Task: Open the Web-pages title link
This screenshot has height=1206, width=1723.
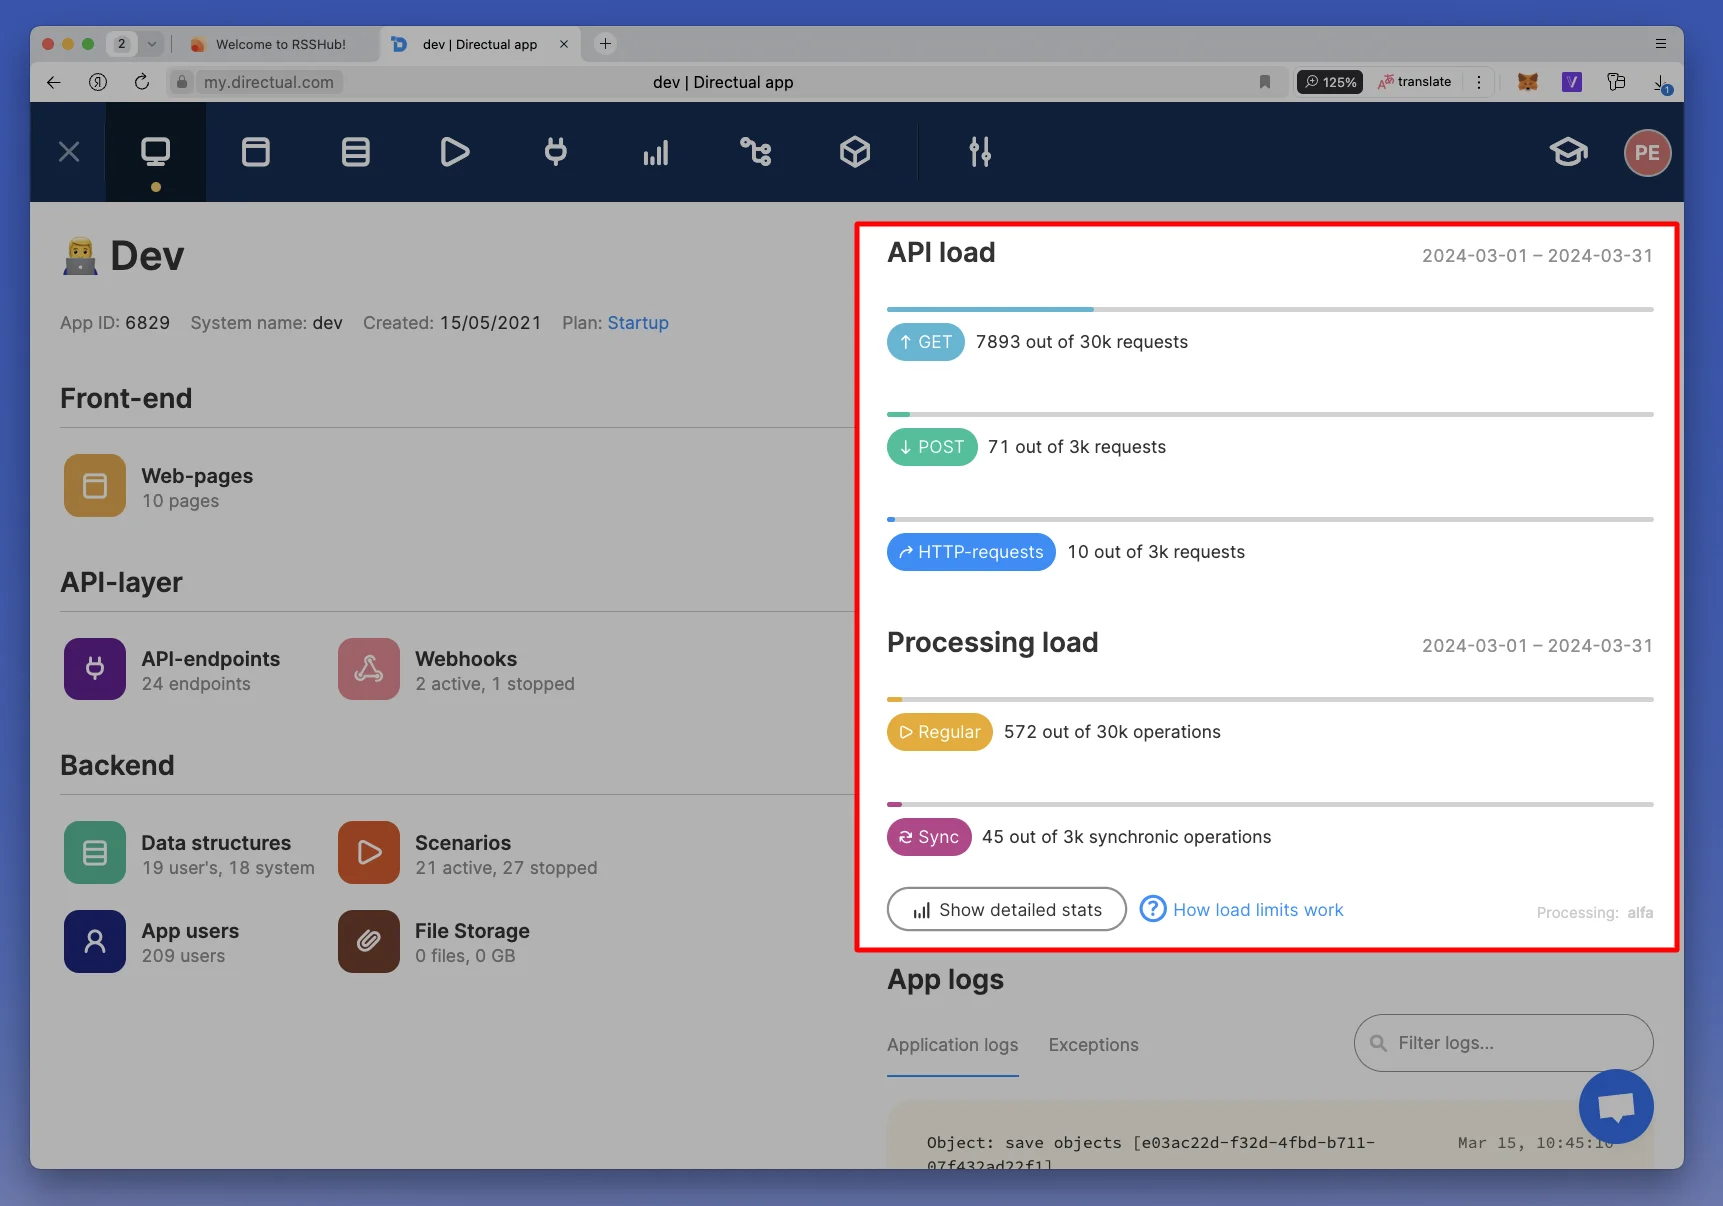Action: click(x=197, y=476)
